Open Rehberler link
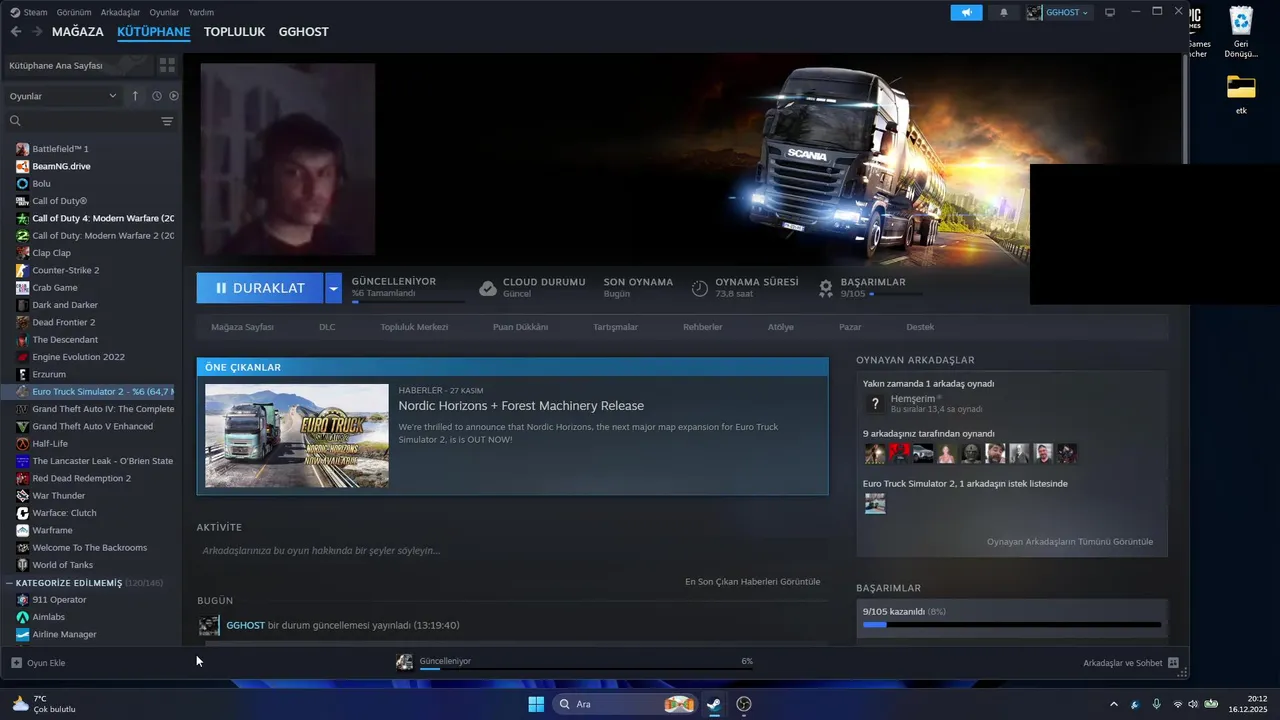This screenshot has height=720, width=1280. 702,327
